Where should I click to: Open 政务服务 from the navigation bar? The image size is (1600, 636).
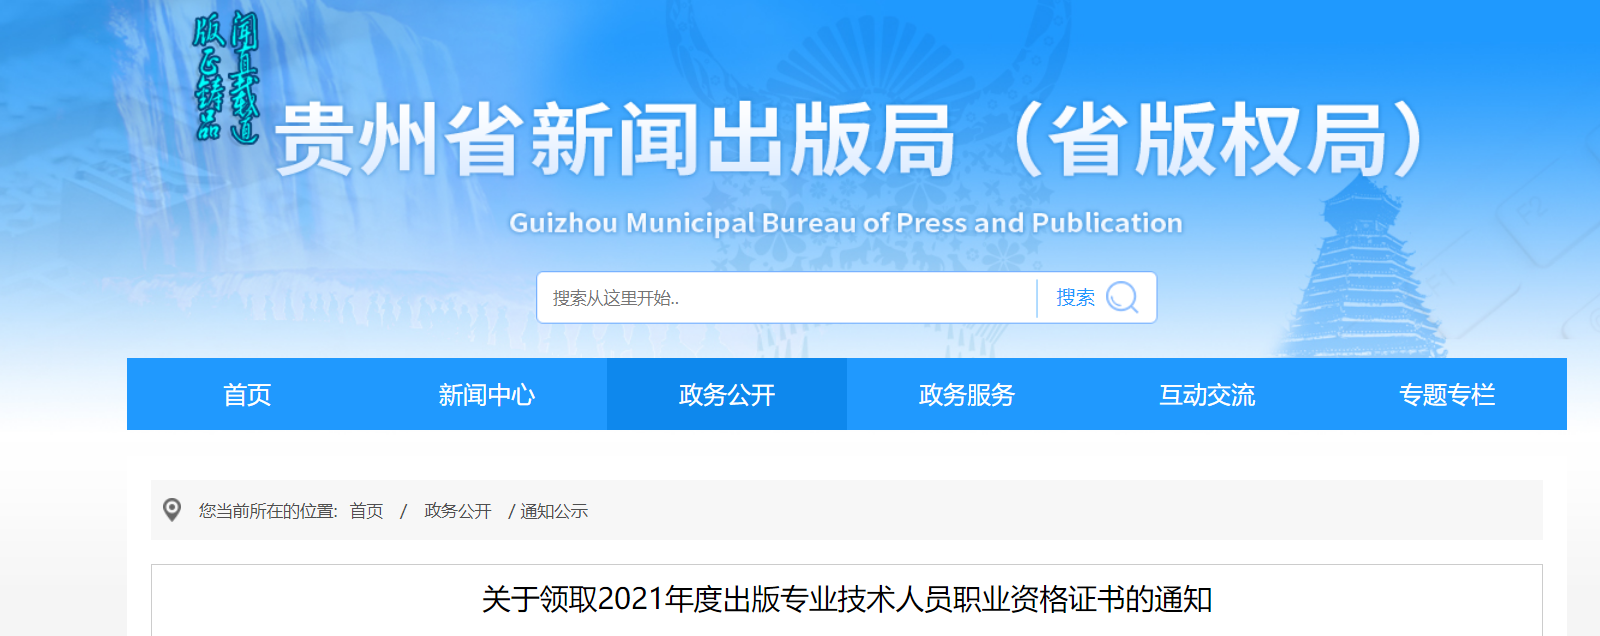tap(967, 395)
